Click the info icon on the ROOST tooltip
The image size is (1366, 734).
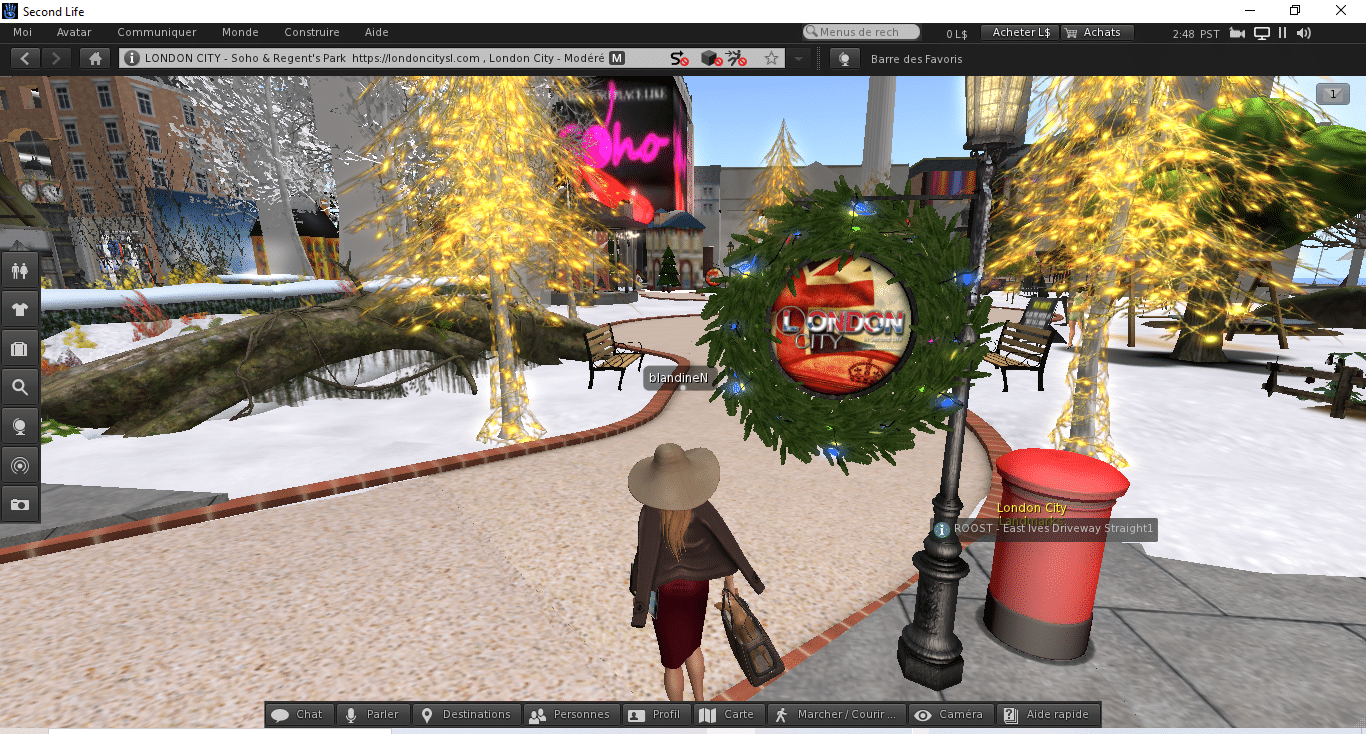coord(941,529)
